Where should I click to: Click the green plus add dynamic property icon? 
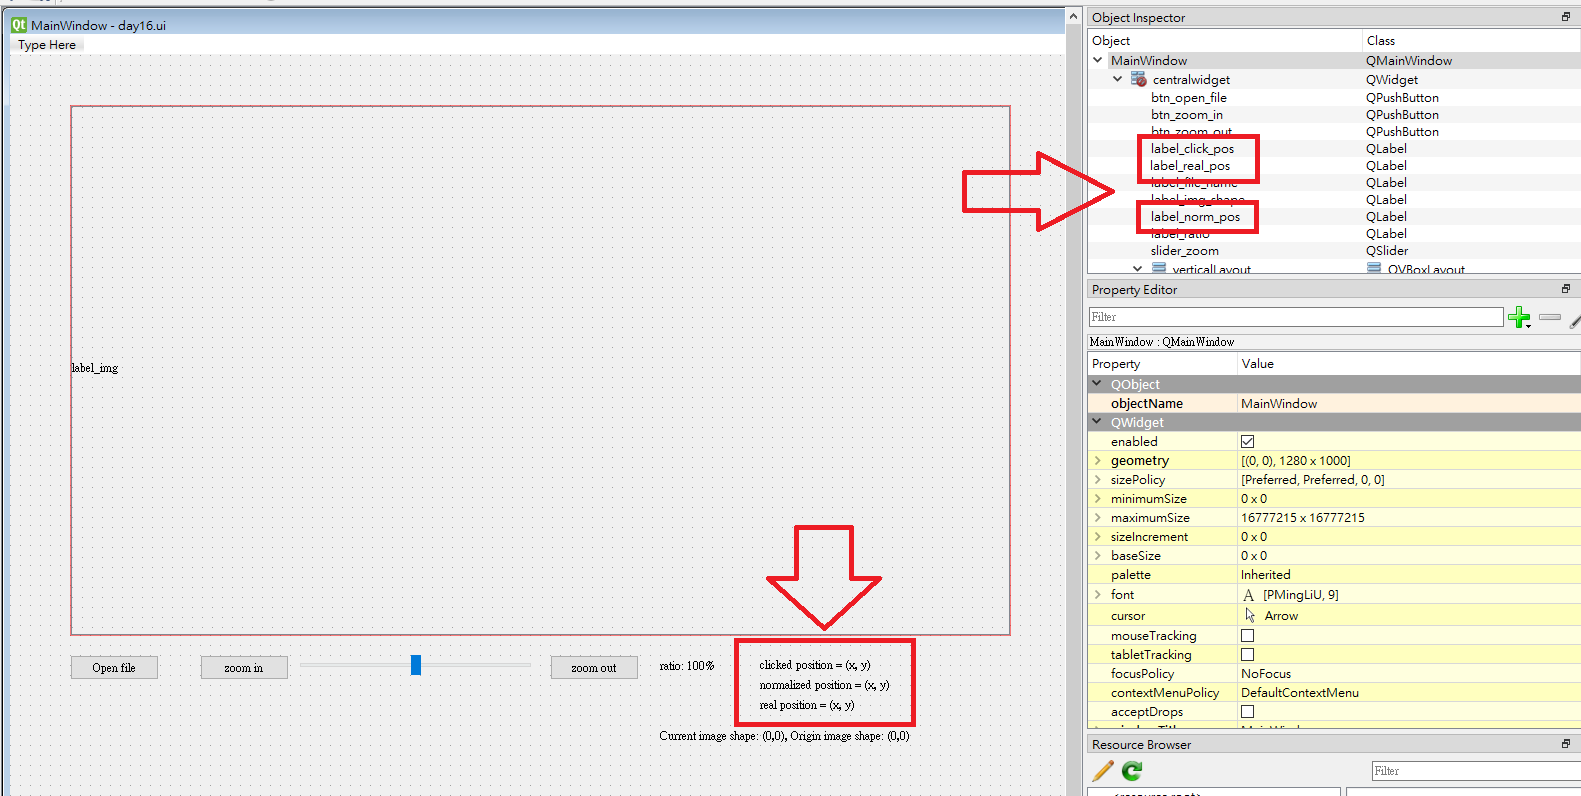coord(1519,318)
